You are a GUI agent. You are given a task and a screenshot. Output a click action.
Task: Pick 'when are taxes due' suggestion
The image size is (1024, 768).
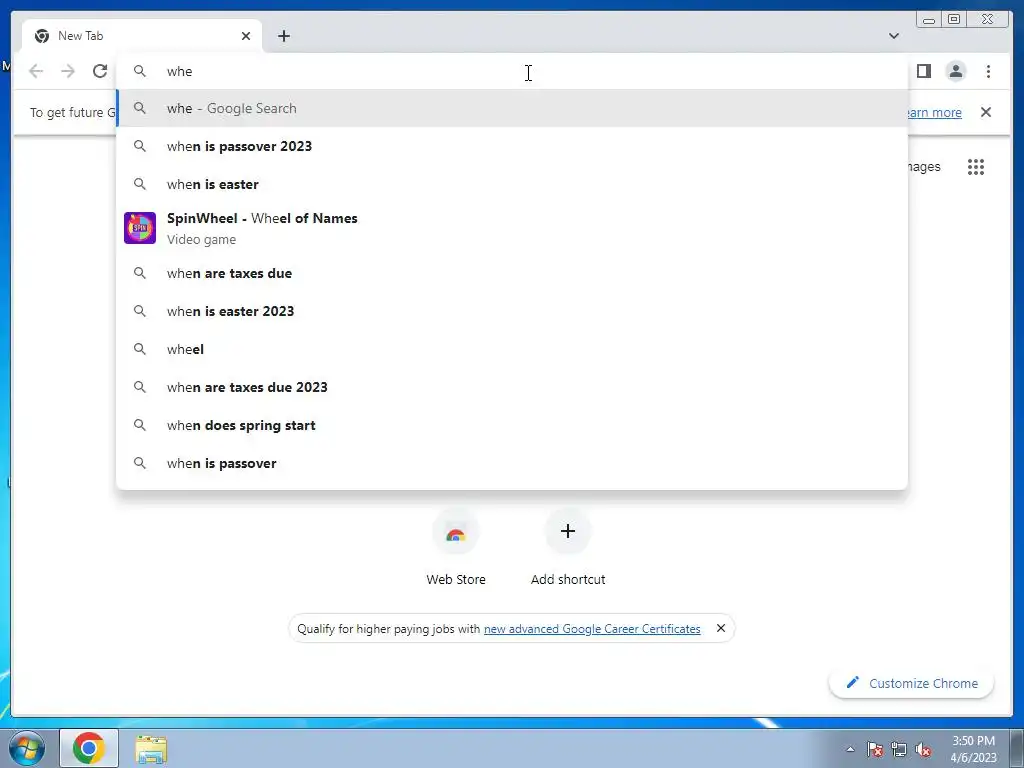click(512, 273)
